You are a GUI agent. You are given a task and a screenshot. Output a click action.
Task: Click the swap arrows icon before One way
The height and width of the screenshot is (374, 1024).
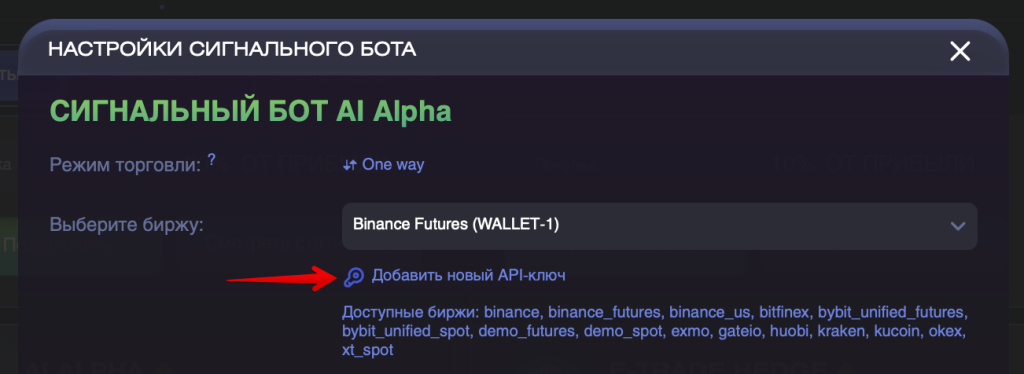click(349, 165)
